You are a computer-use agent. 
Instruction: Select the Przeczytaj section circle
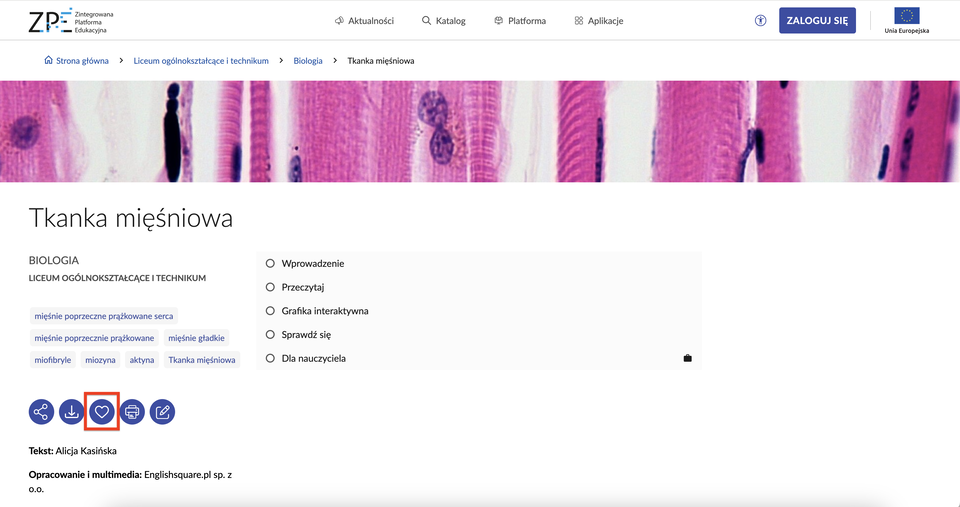click(x=270, y=287)
